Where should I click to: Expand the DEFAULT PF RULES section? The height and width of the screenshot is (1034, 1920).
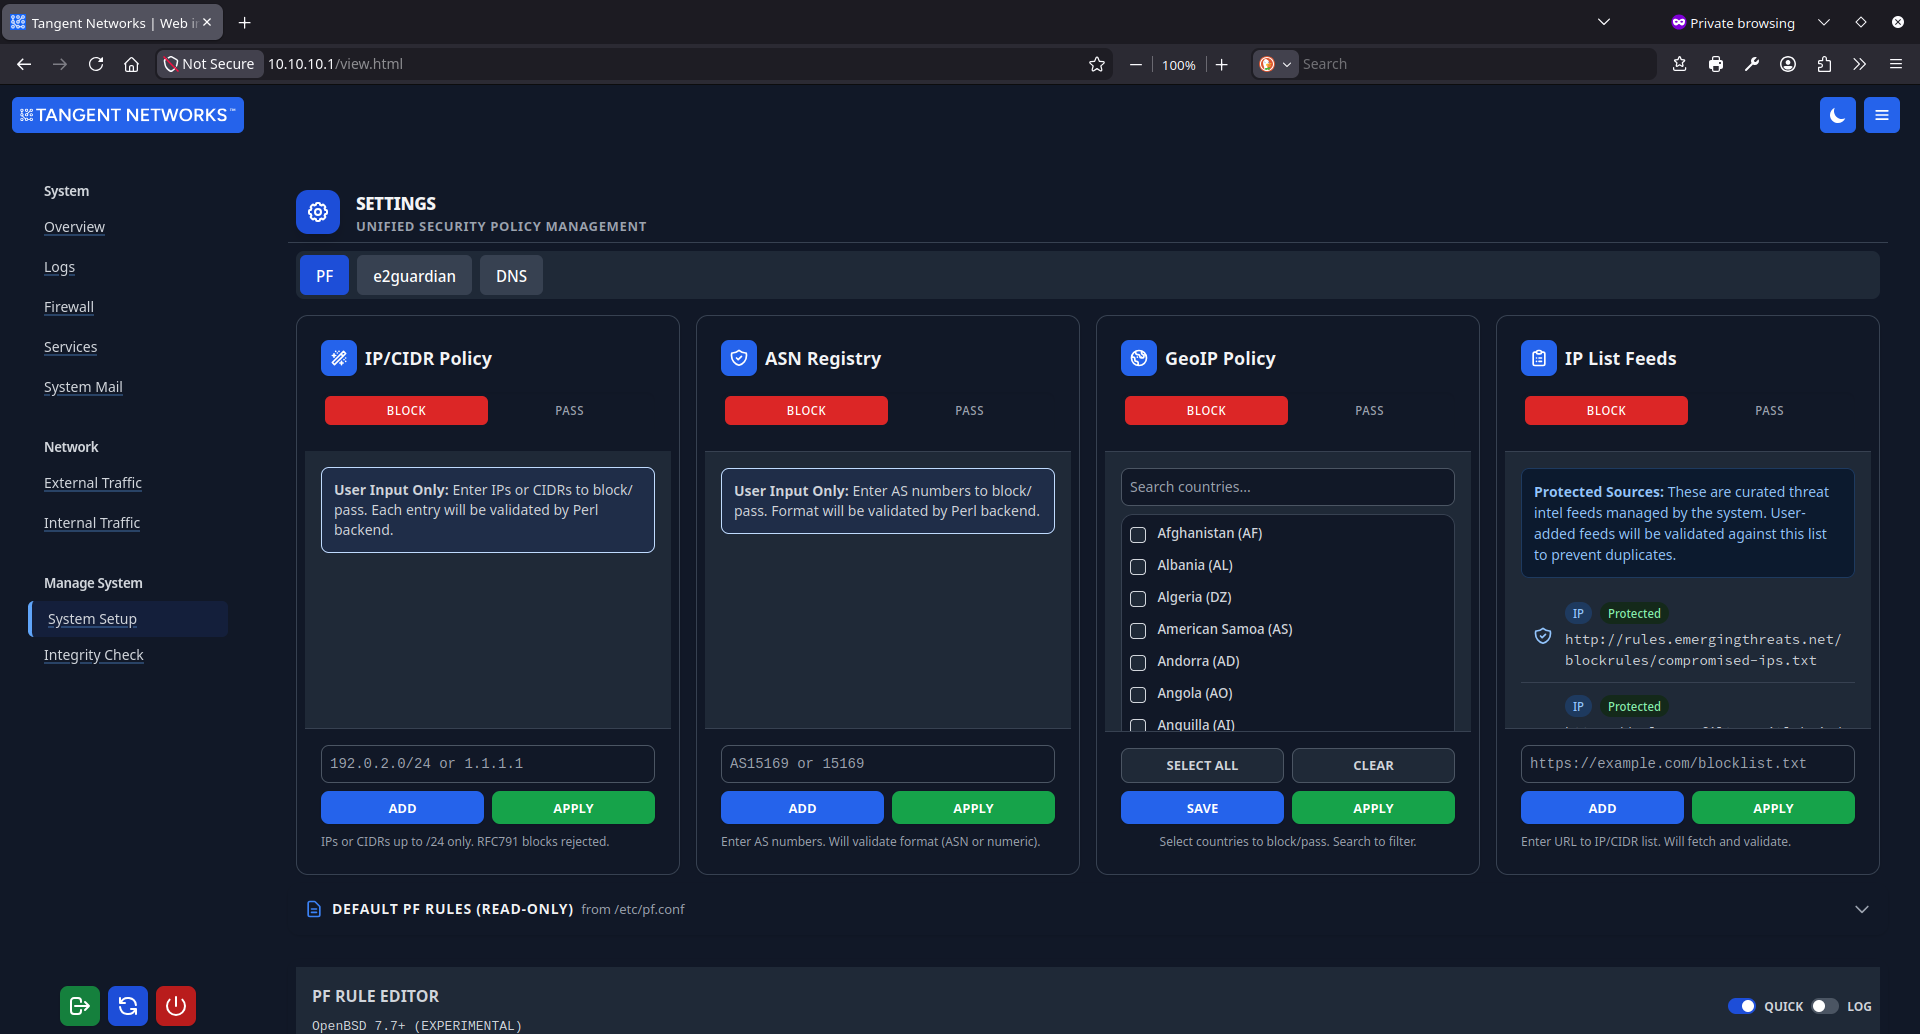[1862, 908]
